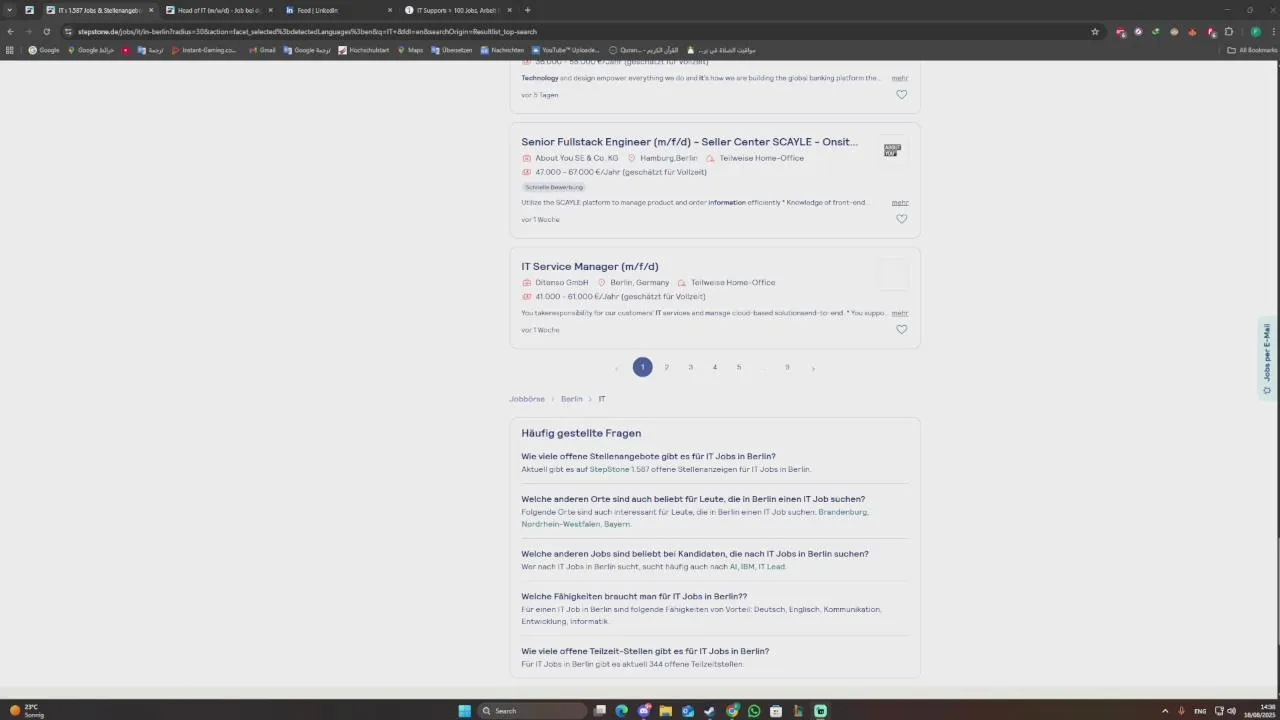
Task: Click the address bar URL
Action: [x=307, y=31]
